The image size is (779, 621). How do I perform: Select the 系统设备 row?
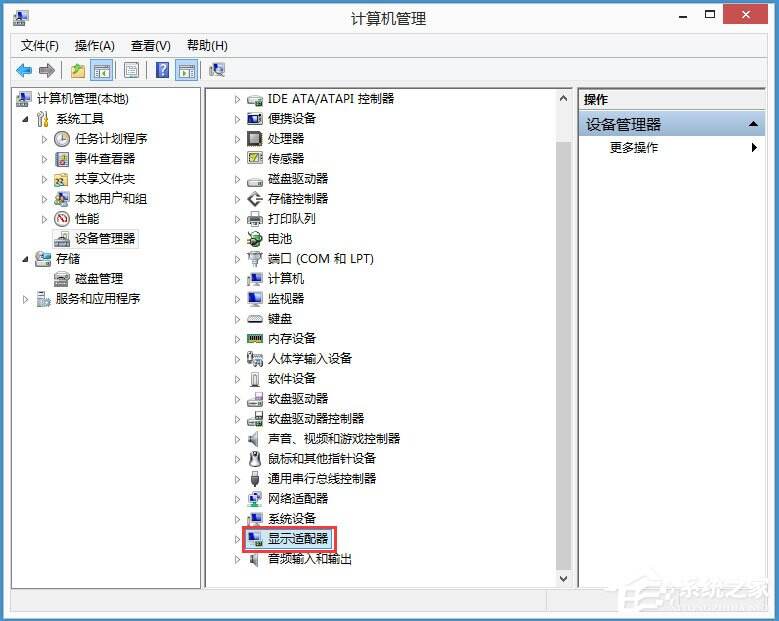[x=292, y=519]
